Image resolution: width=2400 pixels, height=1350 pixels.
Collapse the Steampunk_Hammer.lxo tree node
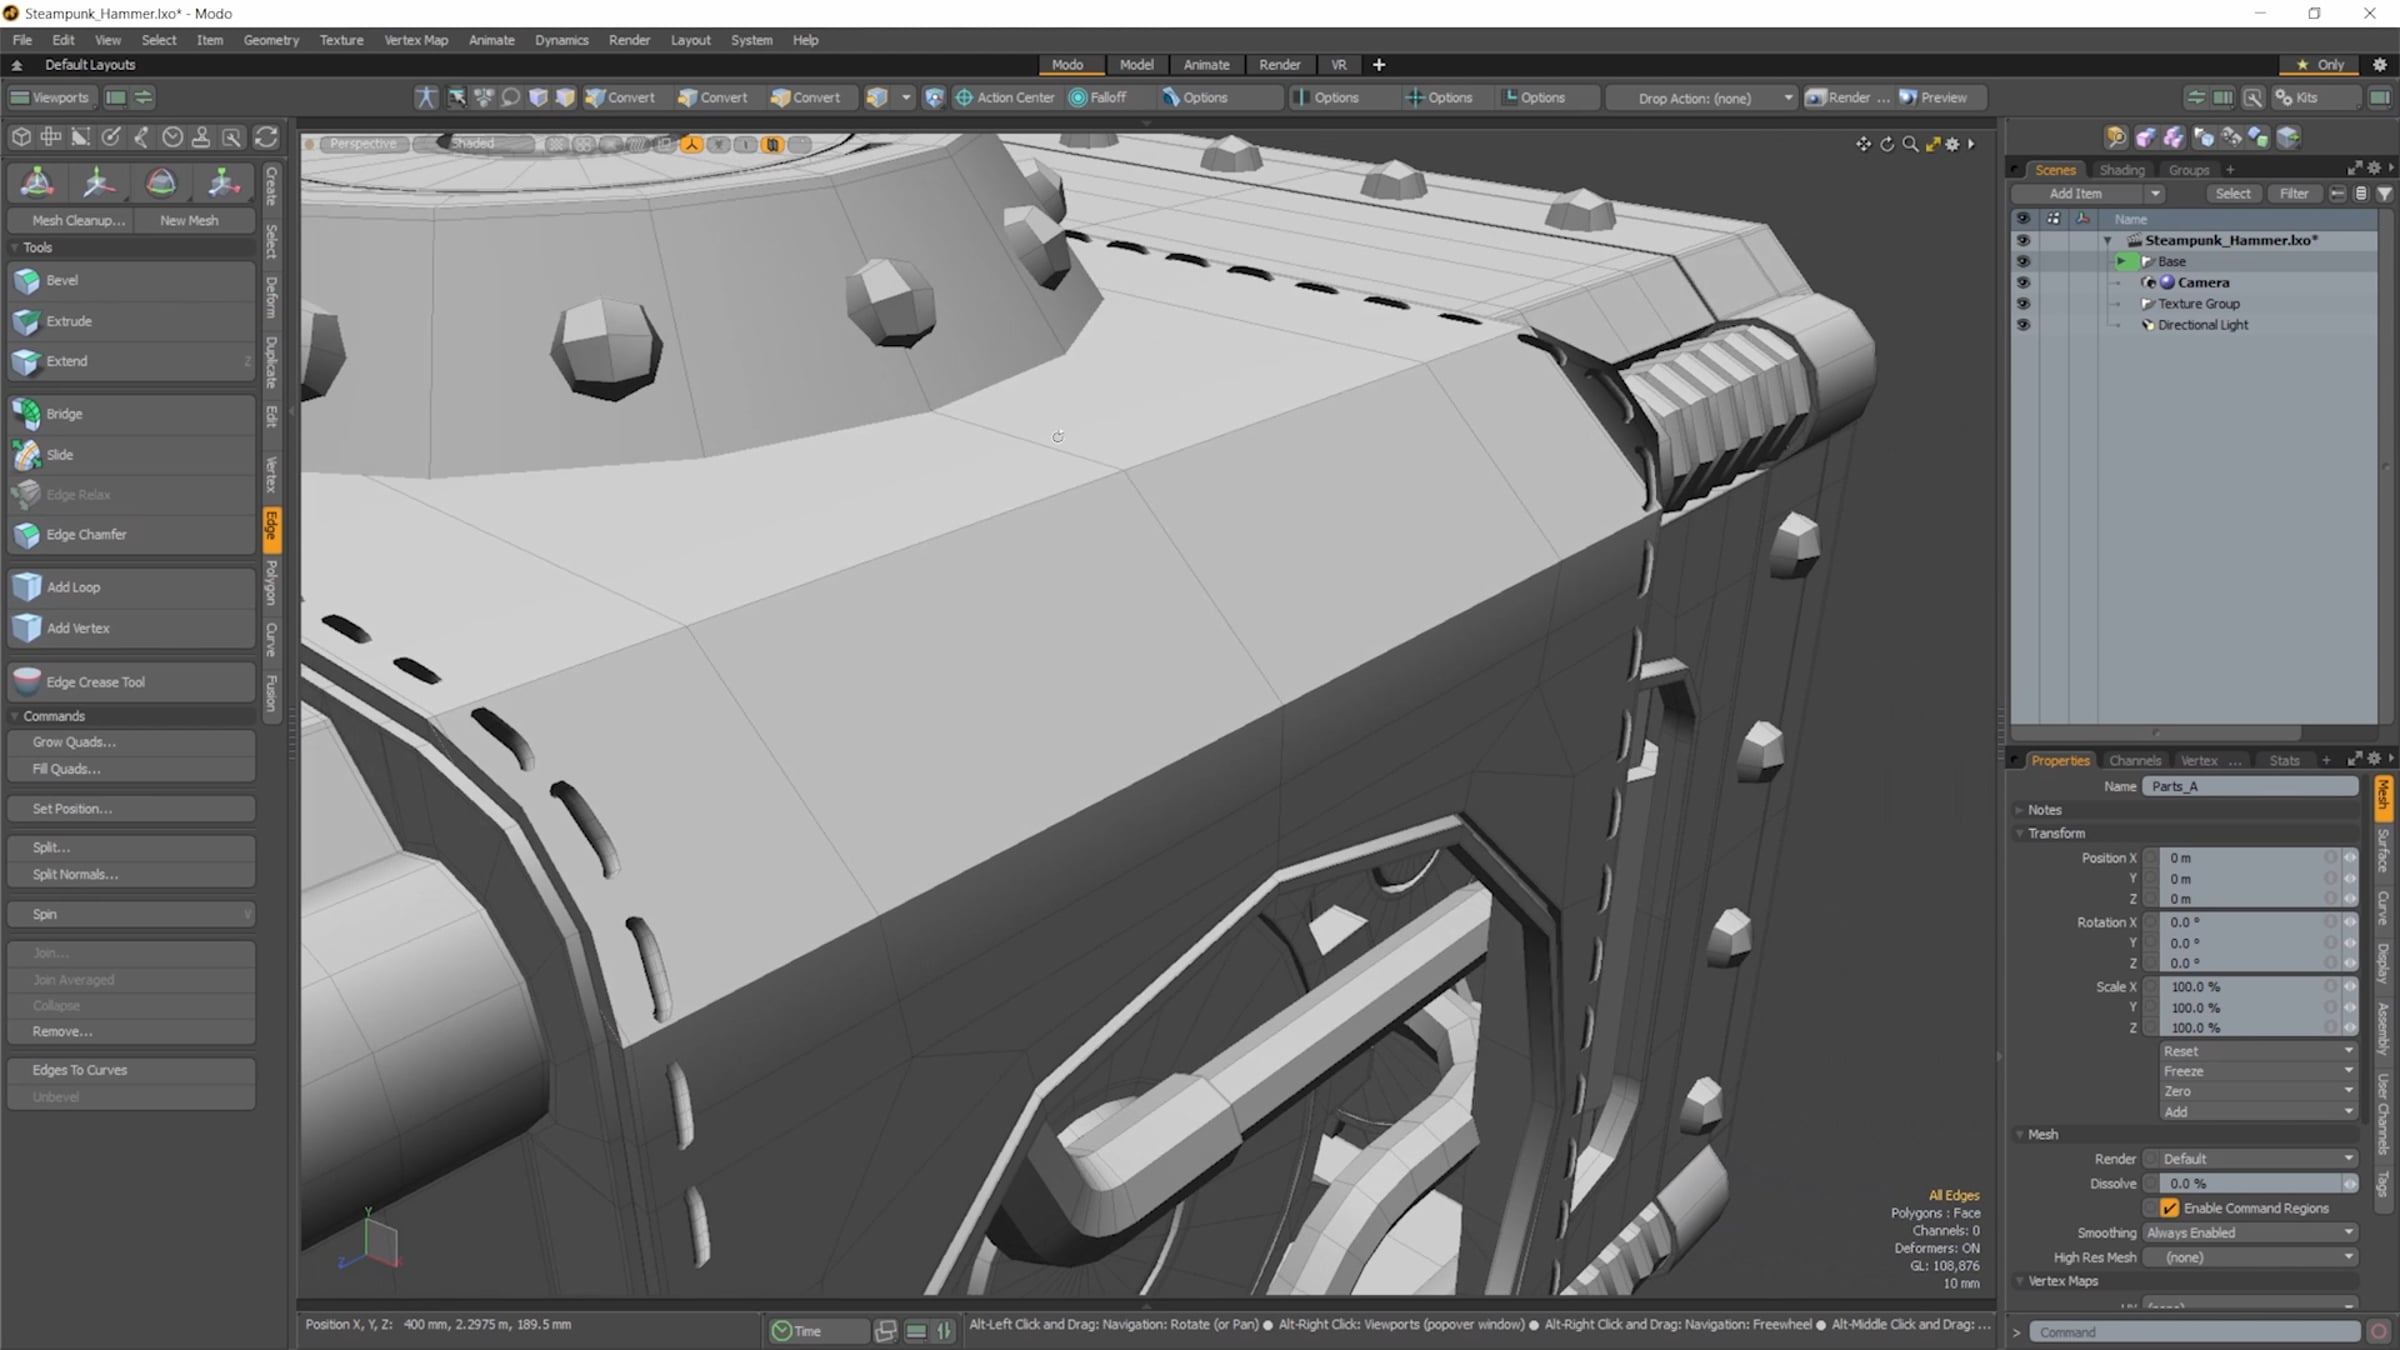[2108, 241]
